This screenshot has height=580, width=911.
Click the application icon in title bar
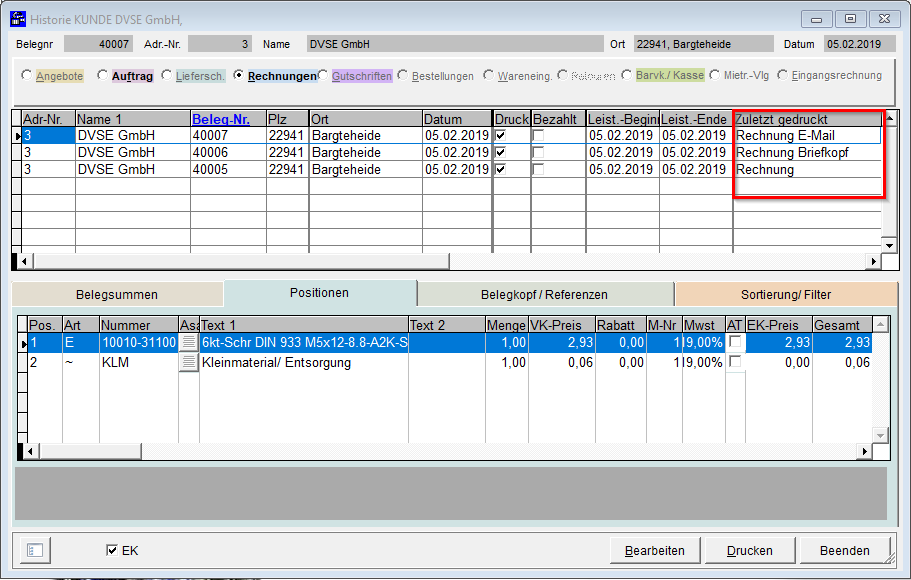[17, 19]
